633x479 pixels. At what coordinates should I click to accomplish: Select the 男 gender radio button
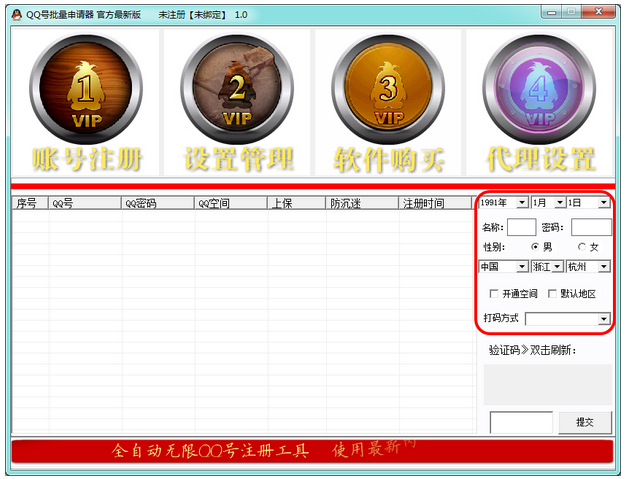click(x=535, y=246)
